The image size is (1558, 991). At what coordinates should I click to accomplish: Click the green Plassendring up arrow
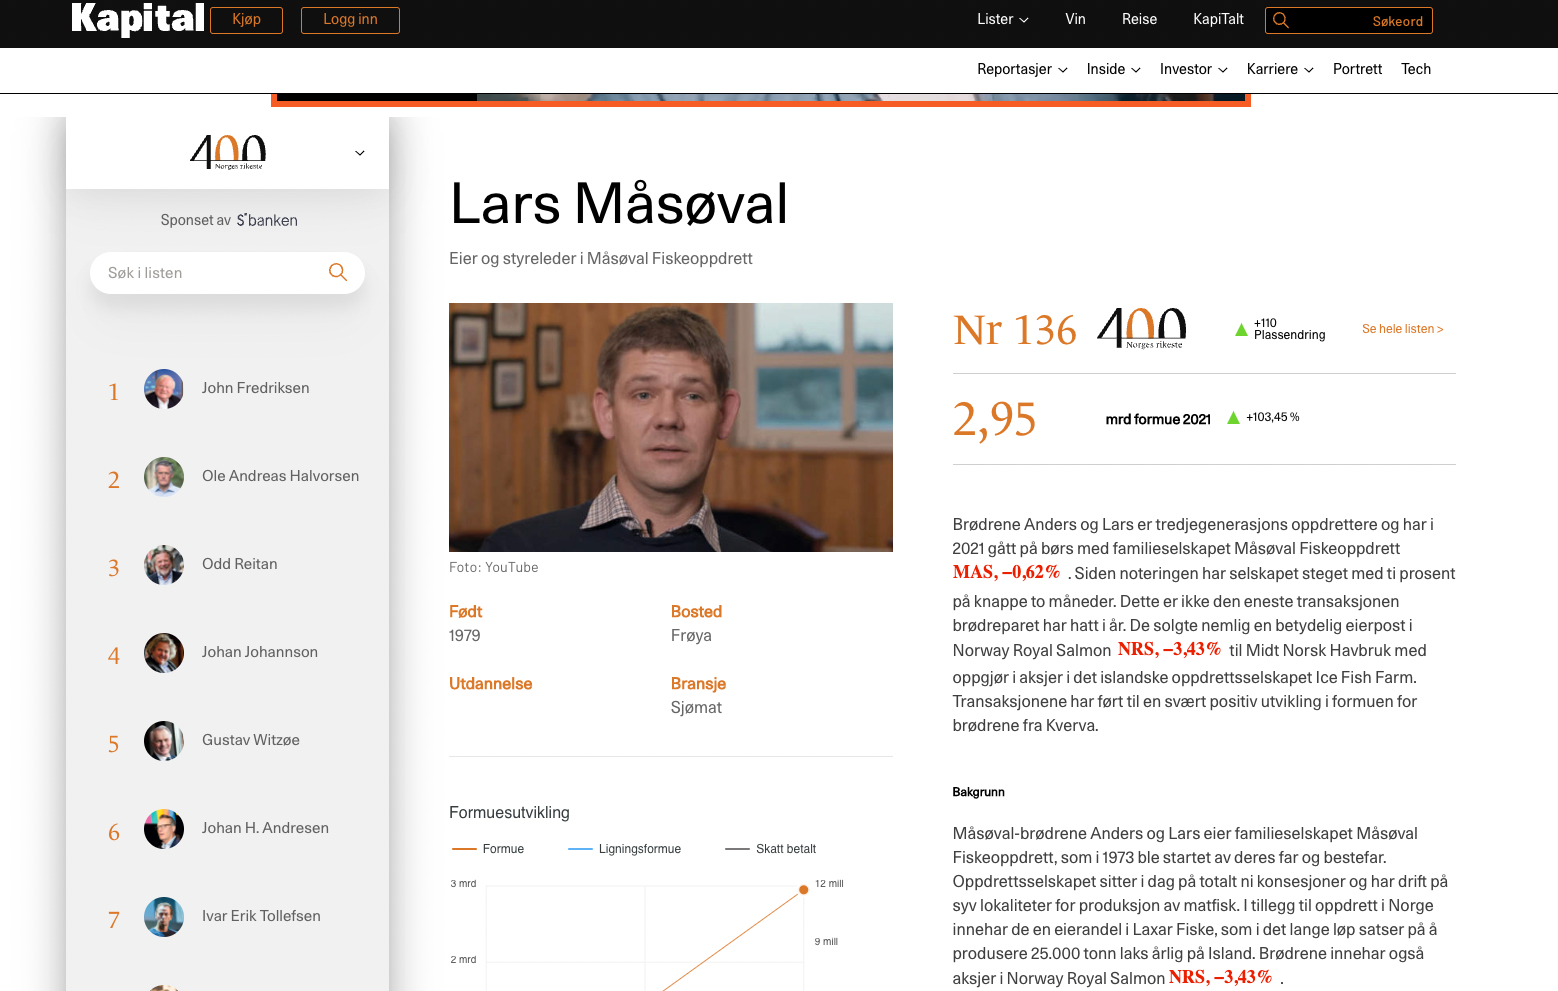[x=1241, y=329]
